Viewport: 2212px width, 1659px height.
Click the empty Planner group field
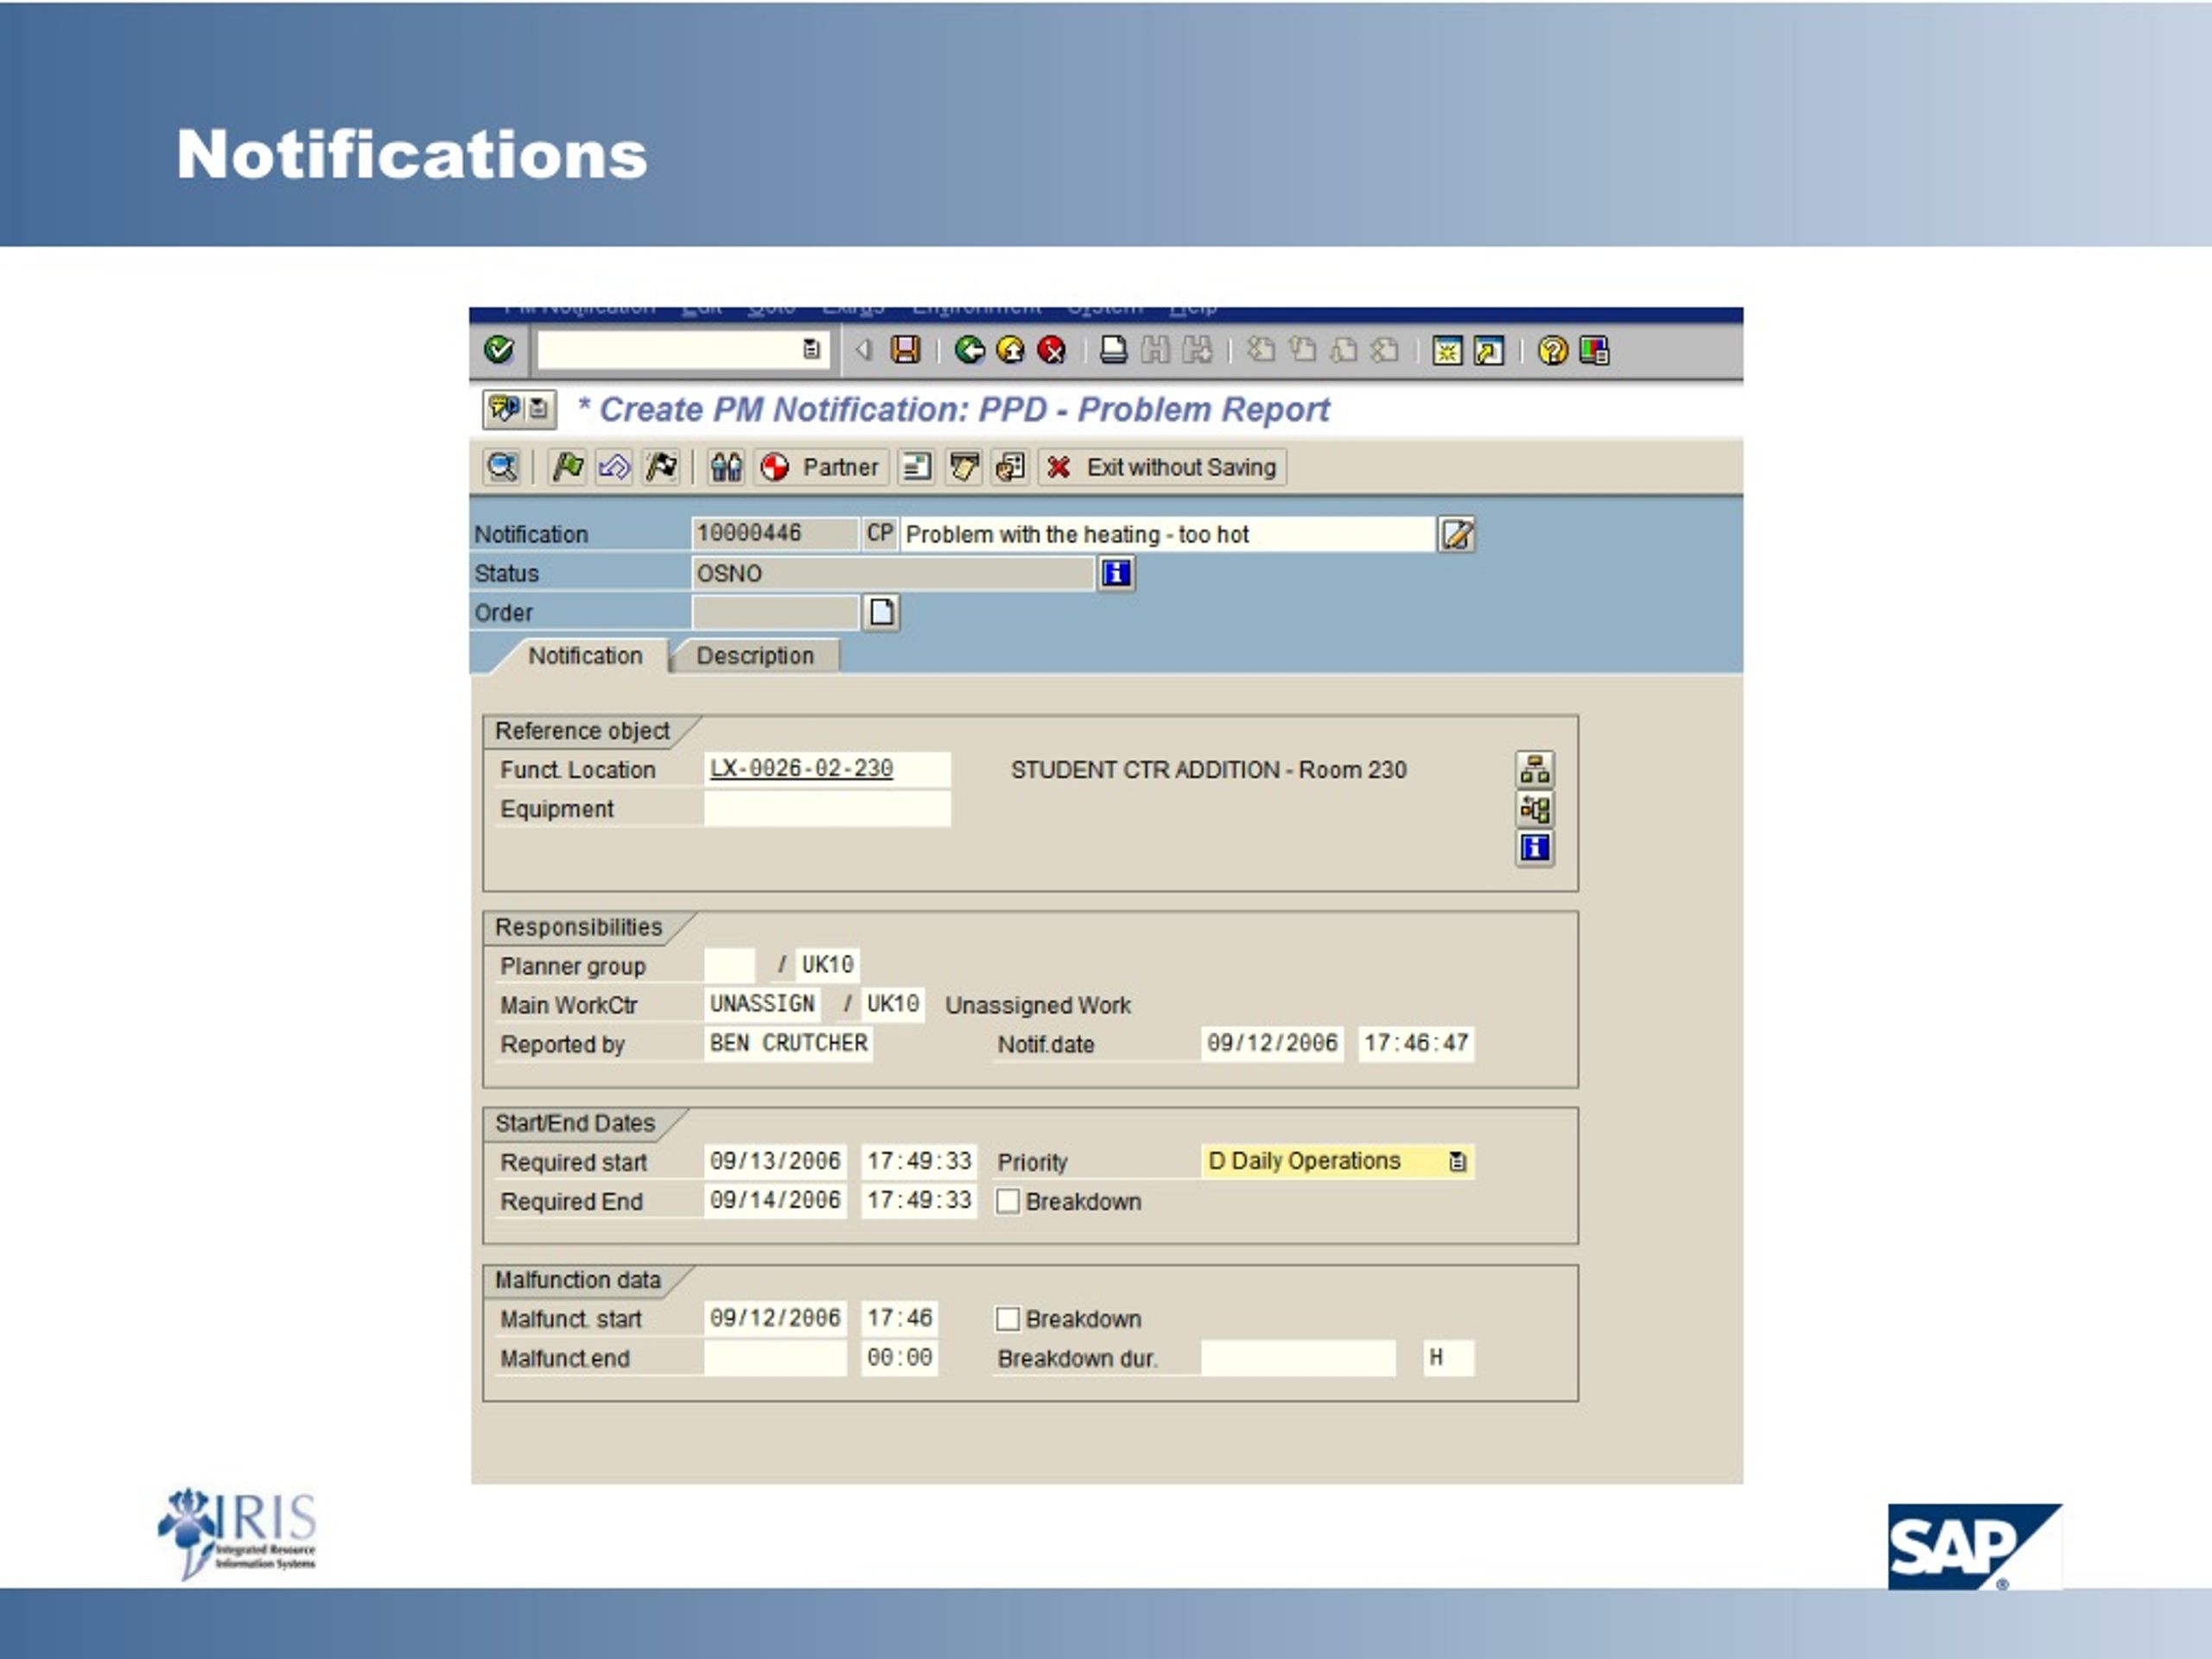click(730, 965)
